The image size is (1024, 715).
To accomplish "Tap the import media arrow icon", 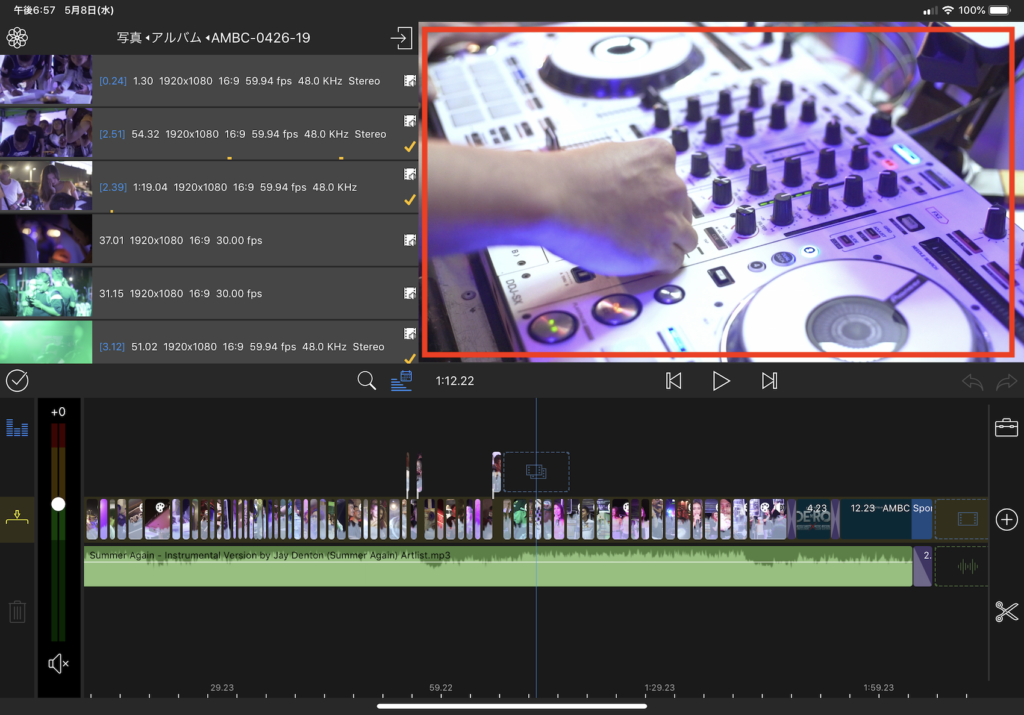I will click(x=400, y=38).
